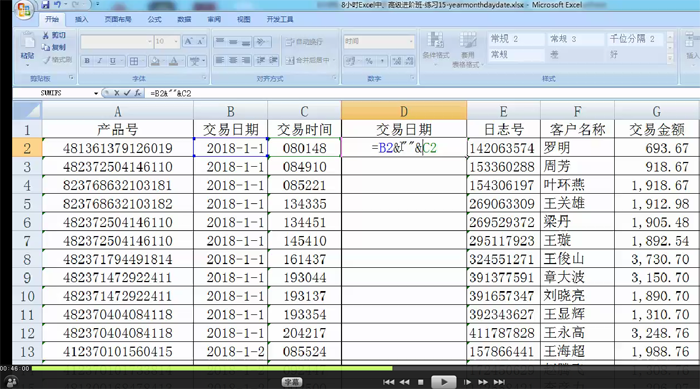Open Number format dialog launcher
700x389 pixels.
412,78
